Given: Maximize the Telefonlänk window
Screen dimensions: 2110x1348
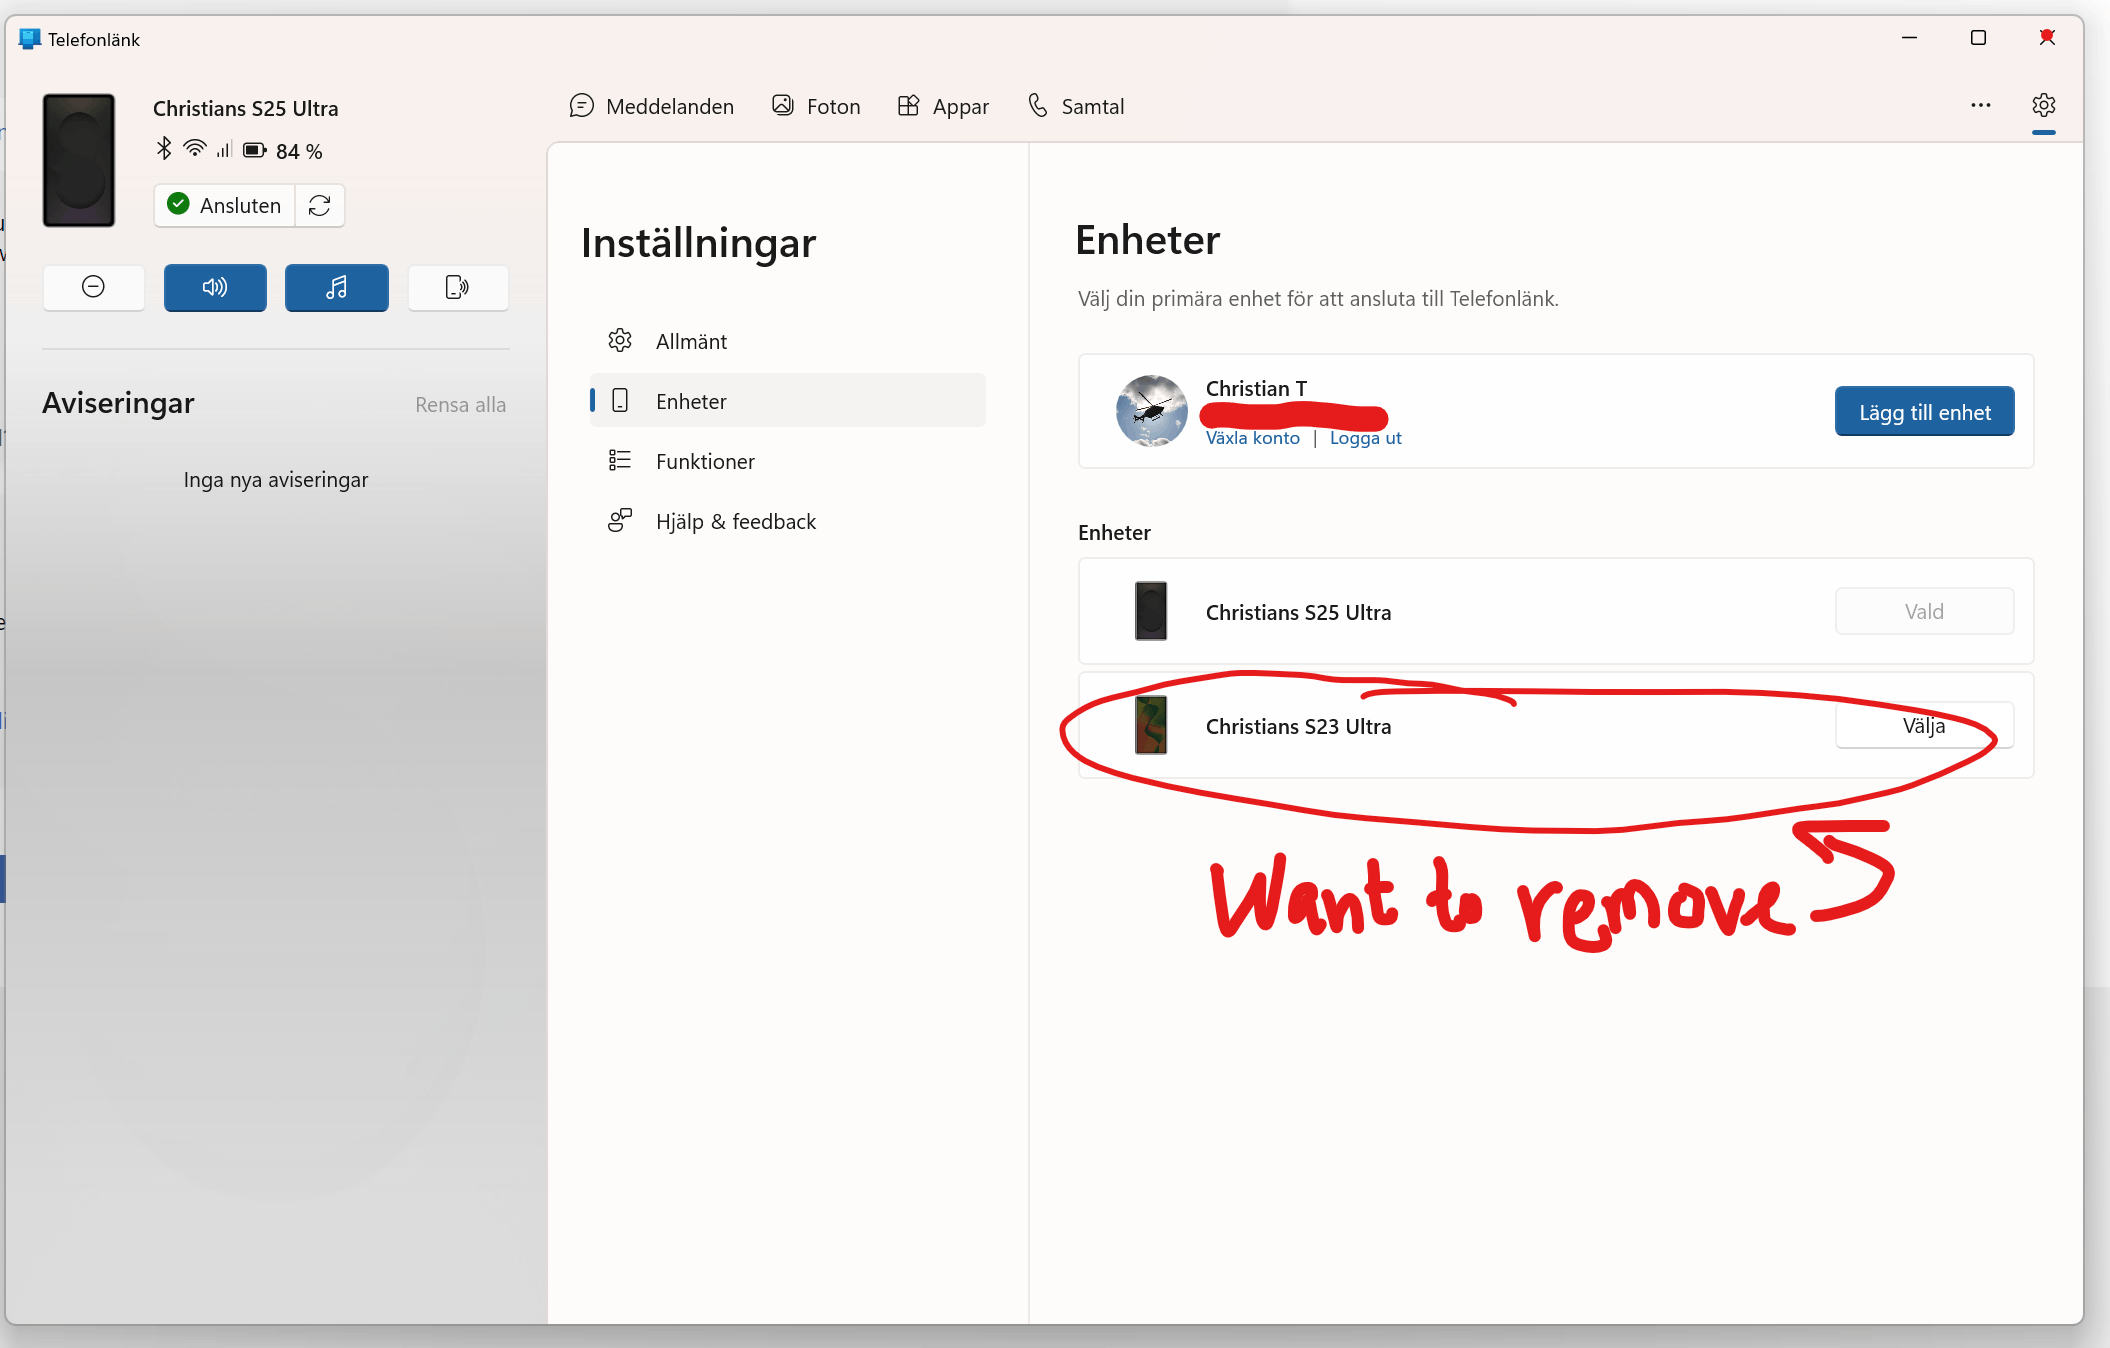Looking at the screenshot, I should tap(1978, 38).
